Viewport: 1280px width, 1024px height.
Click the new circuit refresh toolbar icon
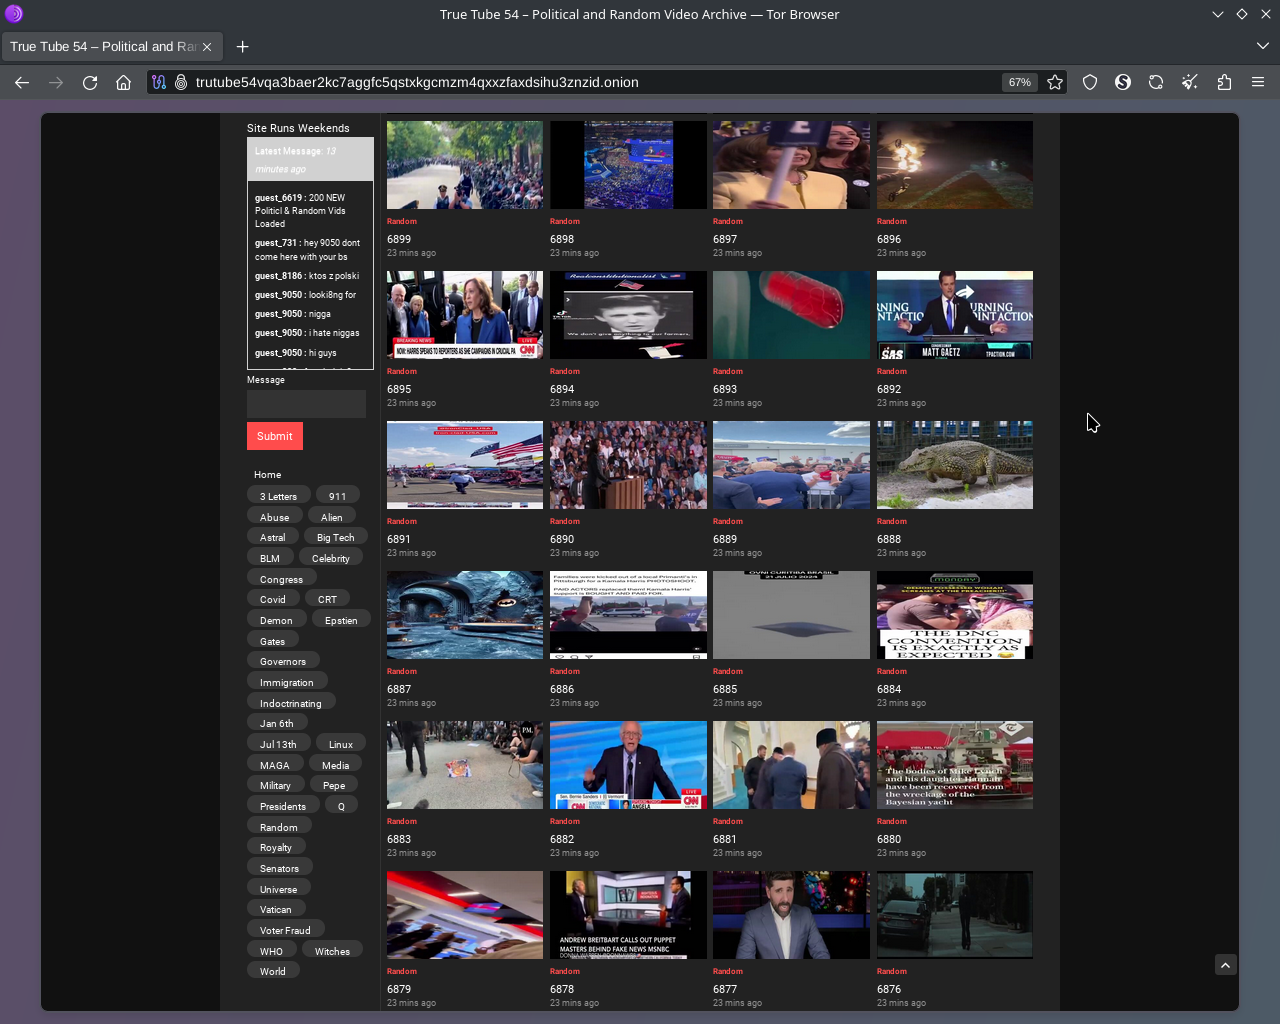(x=1156, y=82)
